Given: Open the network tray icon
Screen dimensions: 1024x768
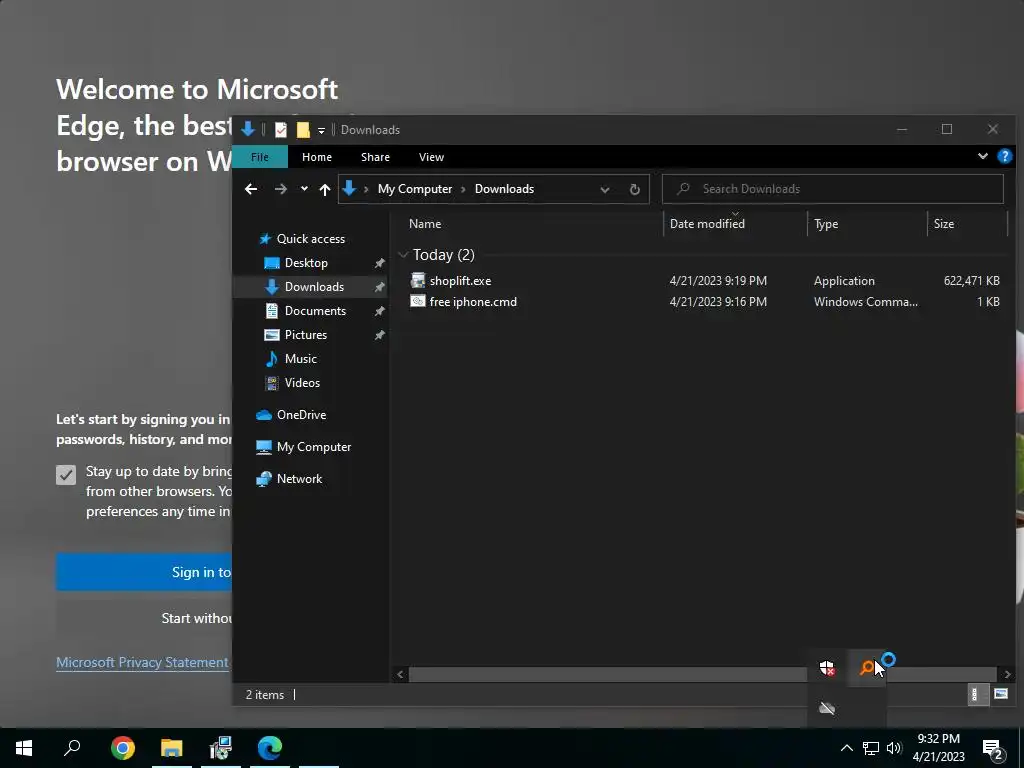Looking at the screenshot, I should pyautogui.click(x=871, y=748).
